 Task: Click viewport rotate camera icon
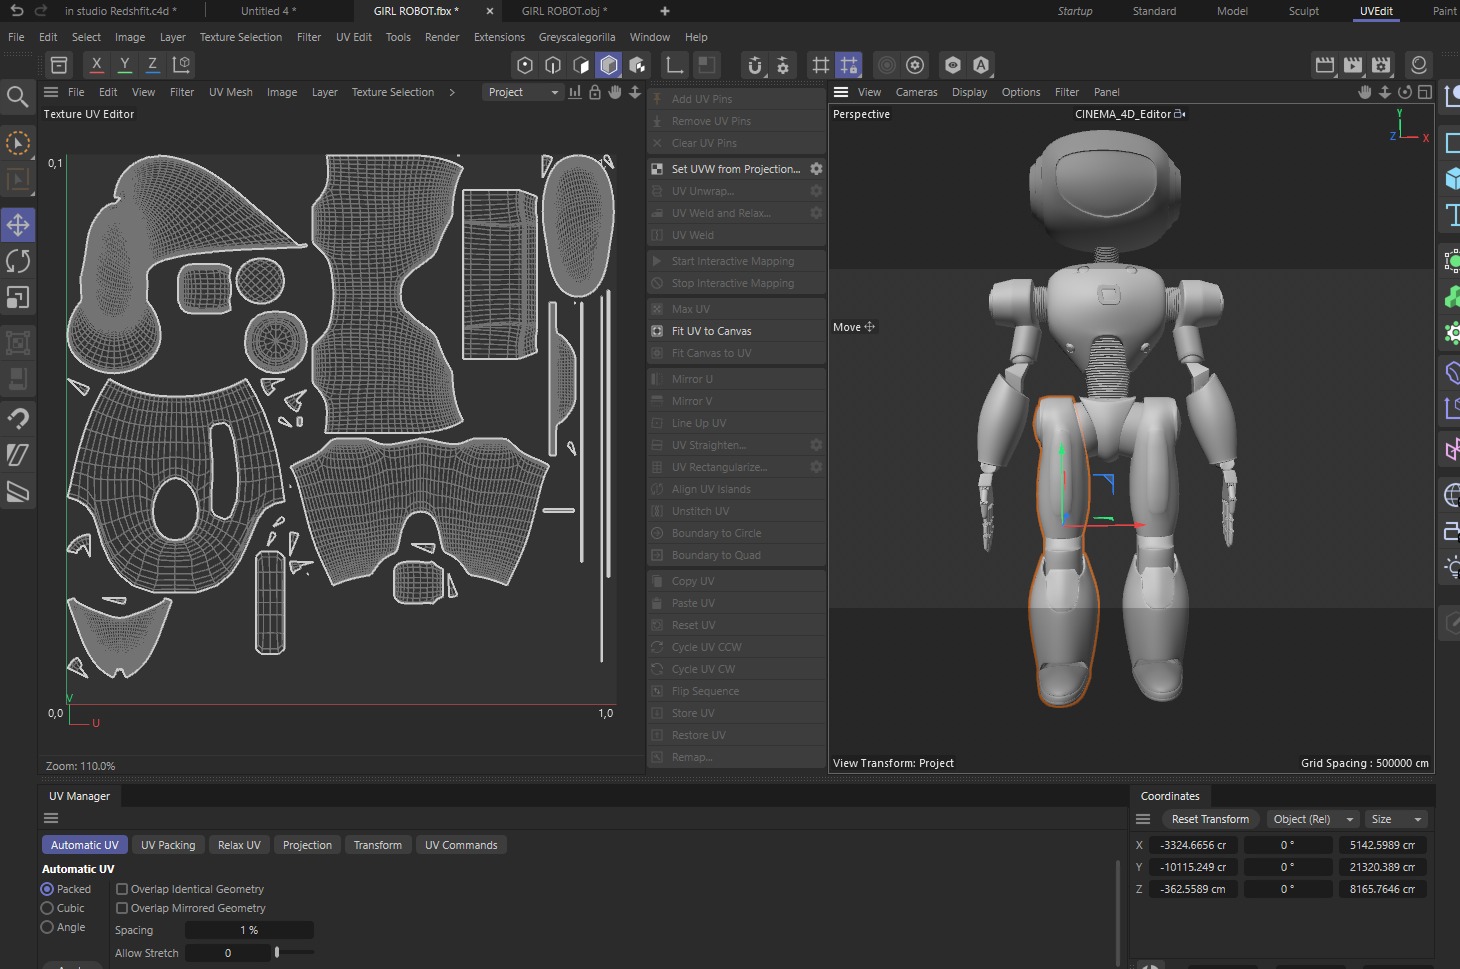[x=1405, y=92]
